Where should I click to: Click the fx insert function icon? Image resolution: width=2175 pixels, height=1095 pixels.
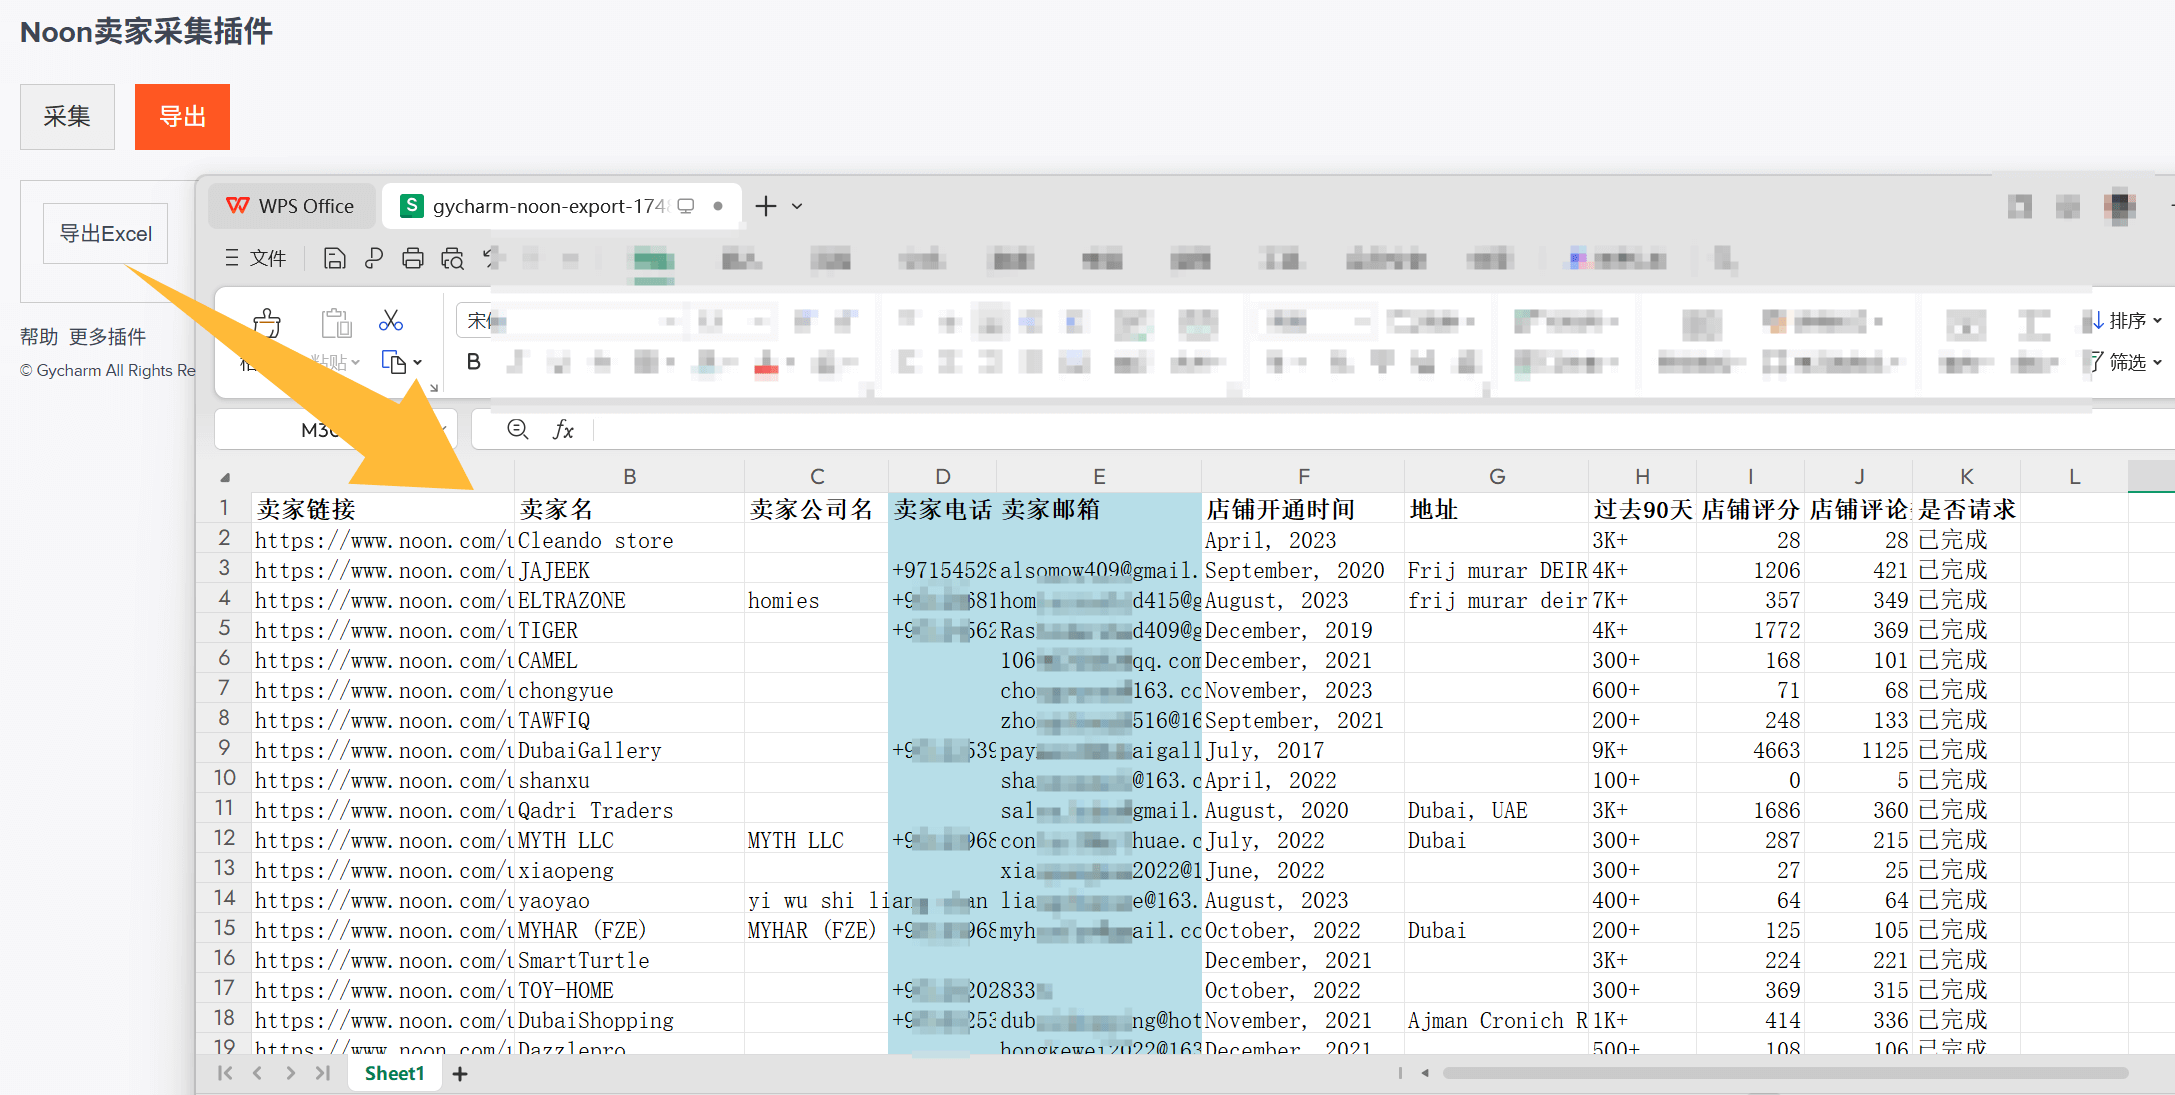click(x=563, y=429)
